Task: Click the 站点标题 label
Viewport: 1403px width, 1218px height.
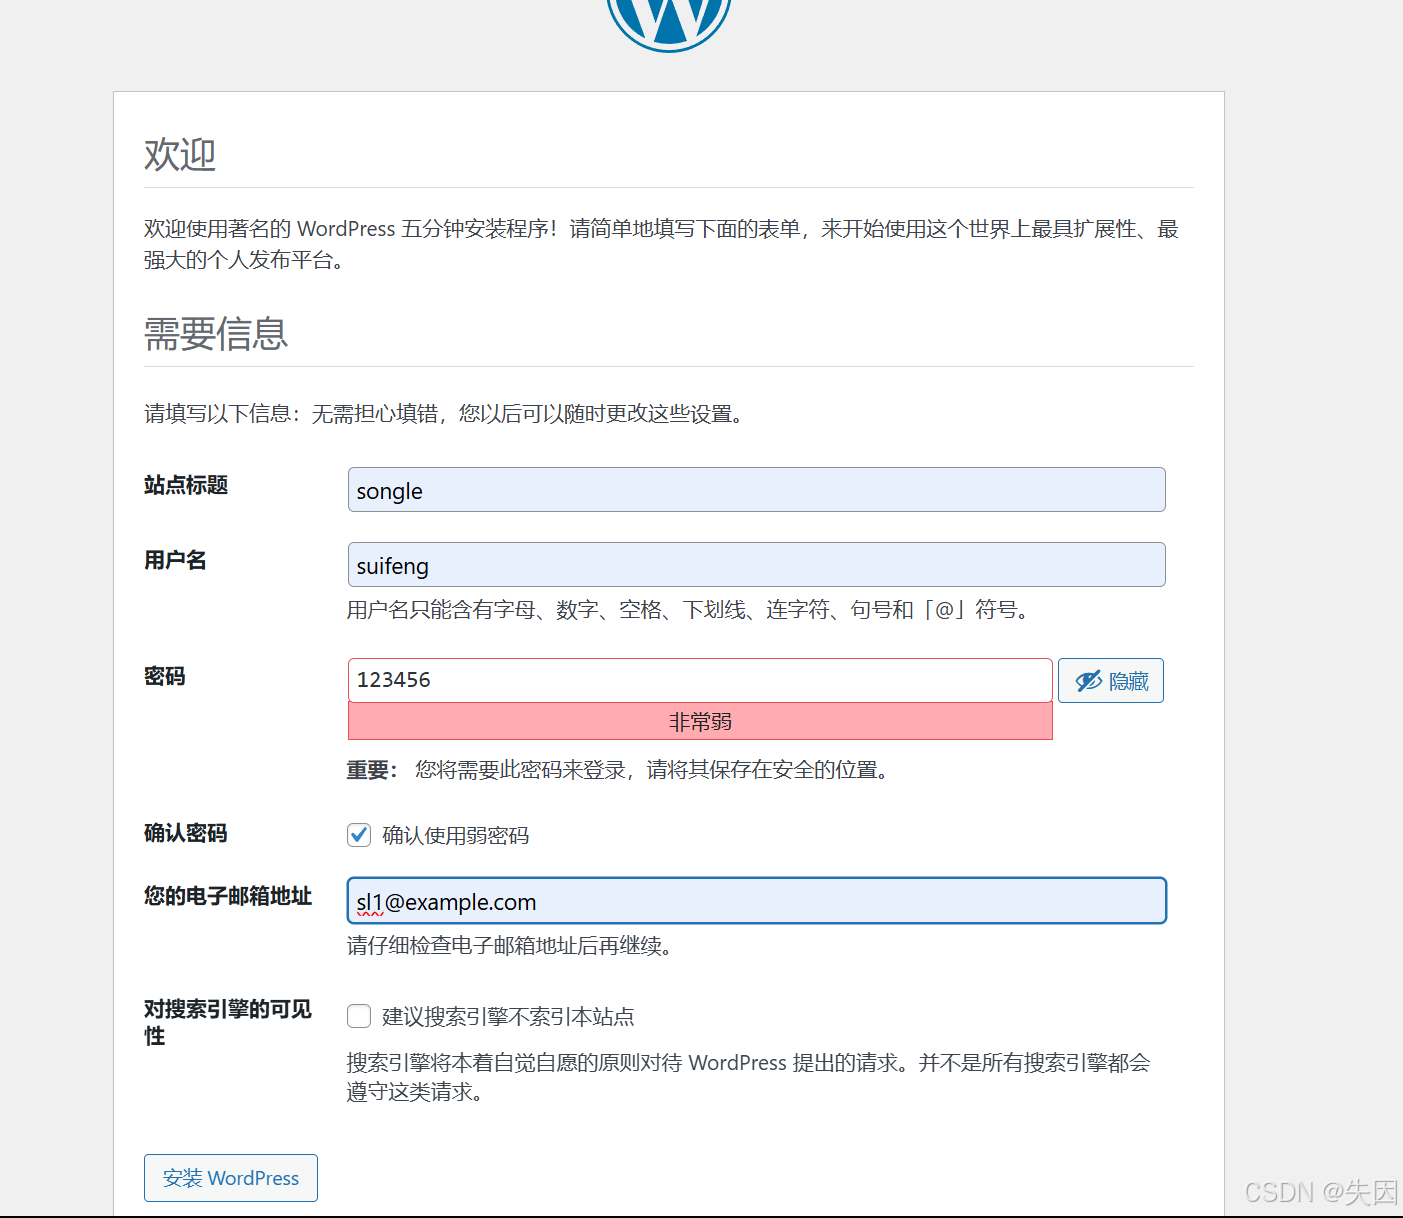Action: click(x=186, y=485)
